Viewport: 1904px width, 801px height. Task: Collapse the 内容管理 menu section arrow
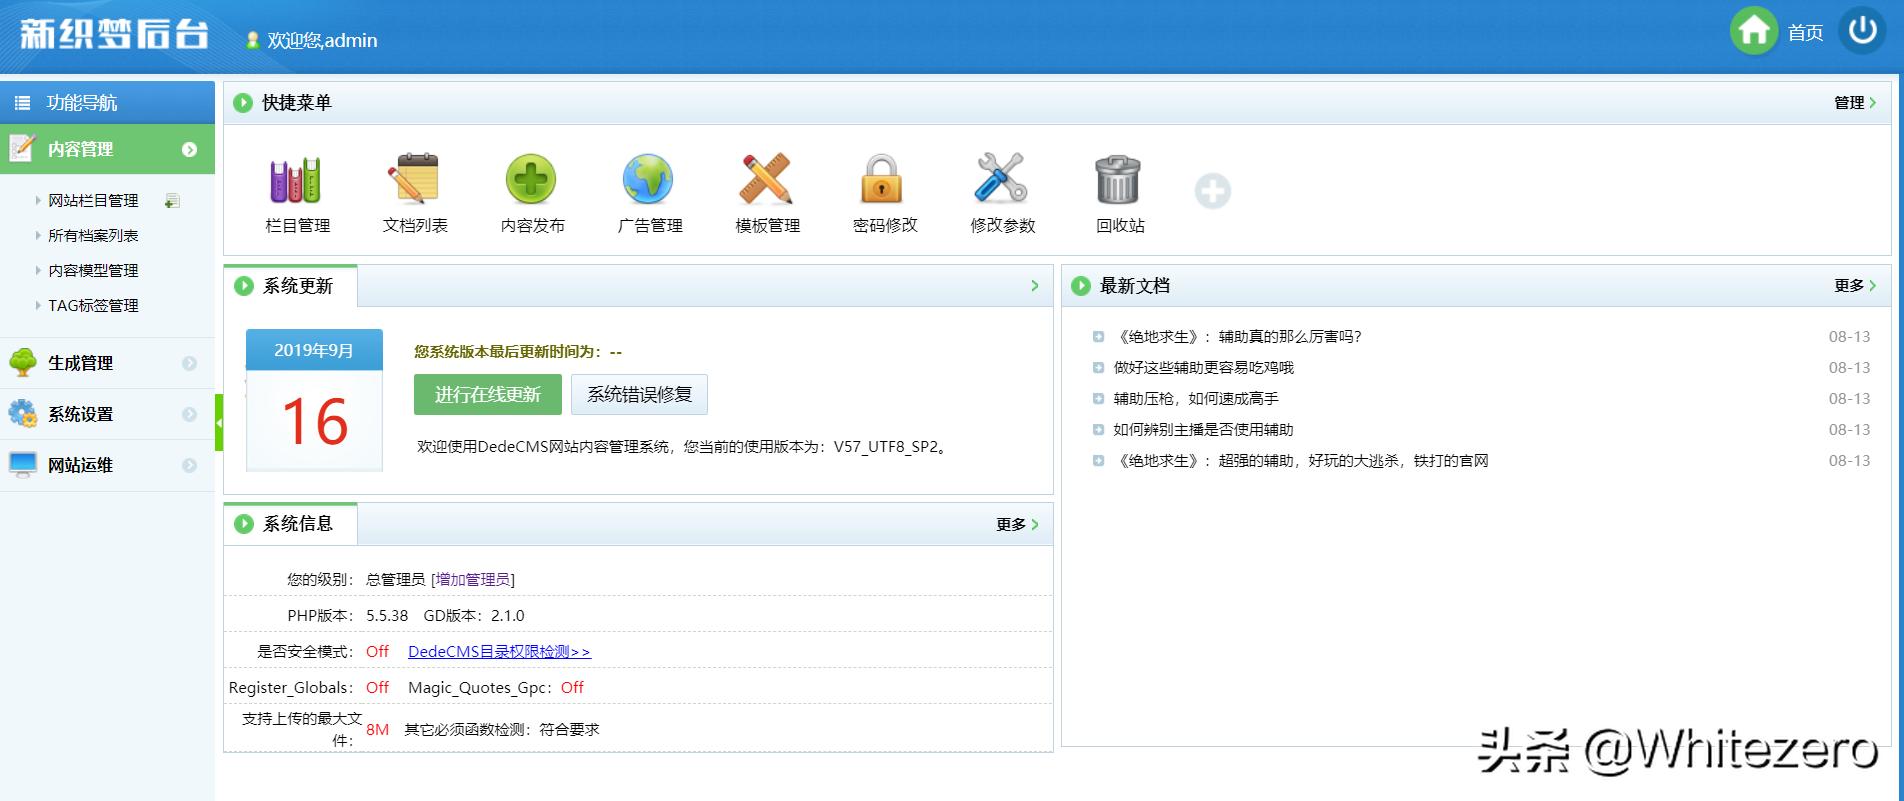coord(189,150)
